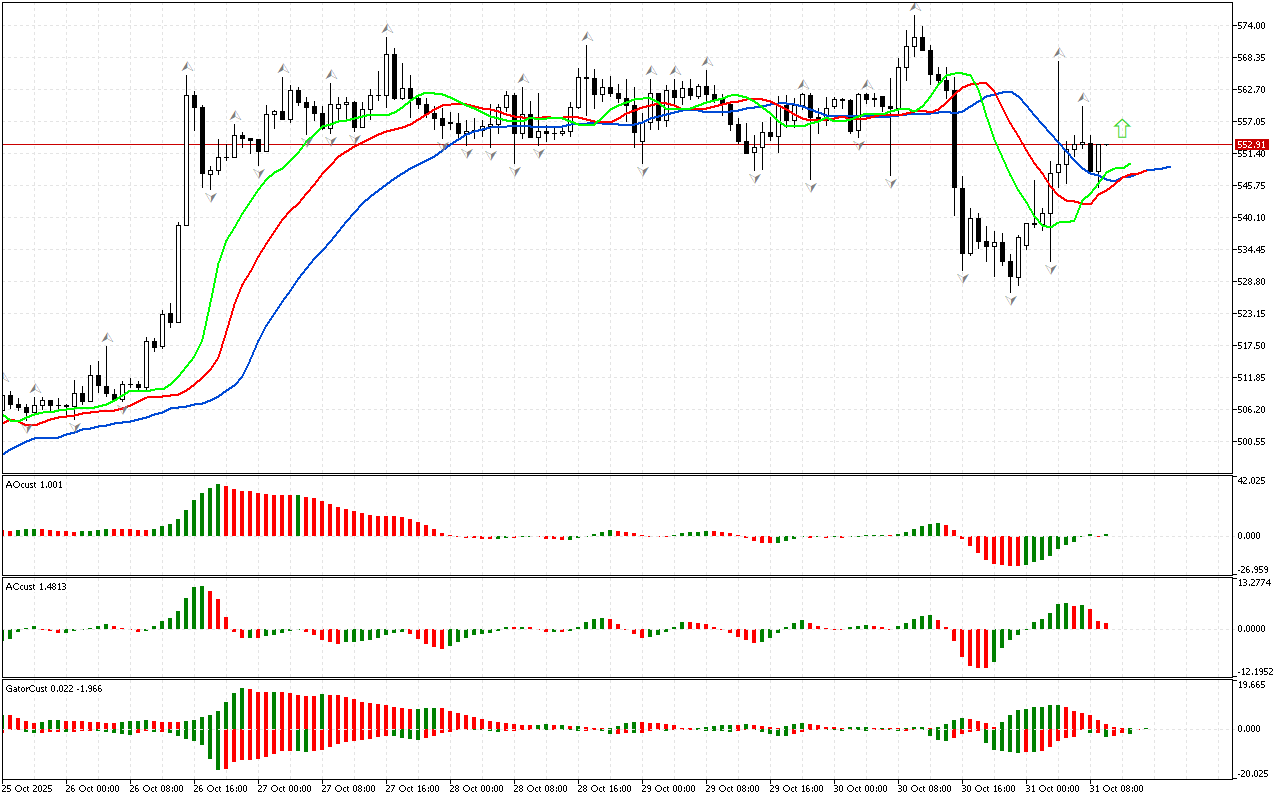Click the AOcust 1.001 indicator label

pyautogui.click(x=34, y=484)
